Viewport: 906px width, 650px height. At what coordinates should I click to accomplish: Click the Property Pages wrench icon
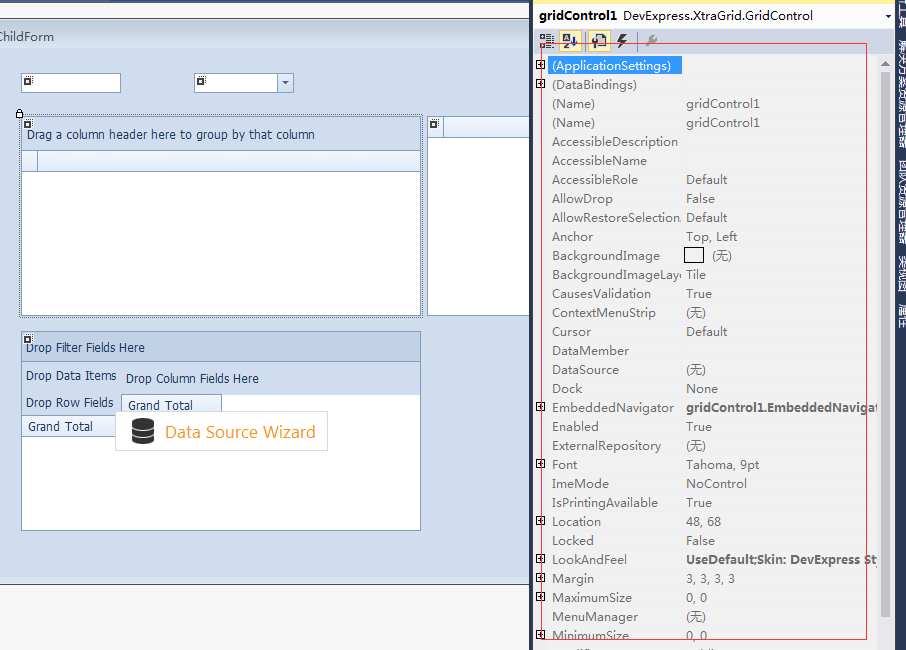650,41
